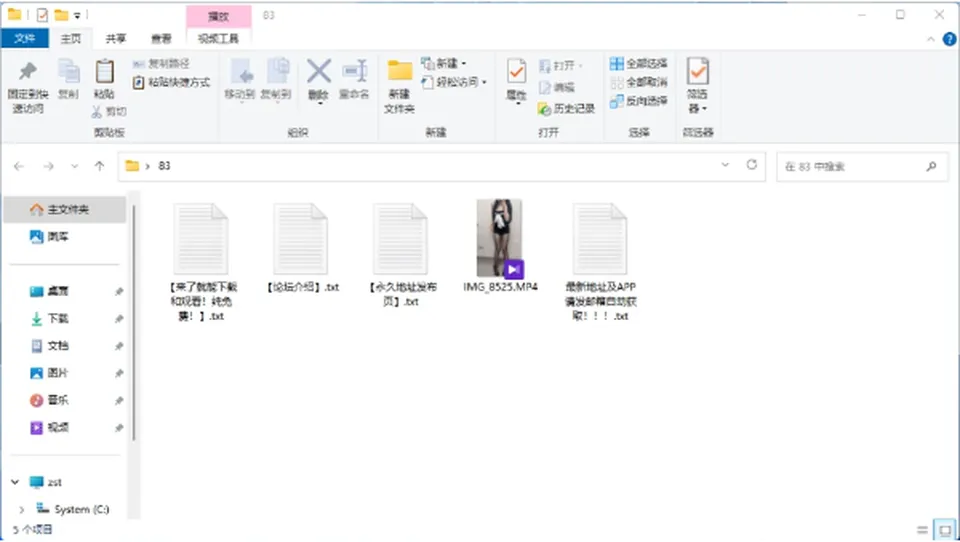Go forward with the right arrow

pyautogui.click(x=48, y=166)
